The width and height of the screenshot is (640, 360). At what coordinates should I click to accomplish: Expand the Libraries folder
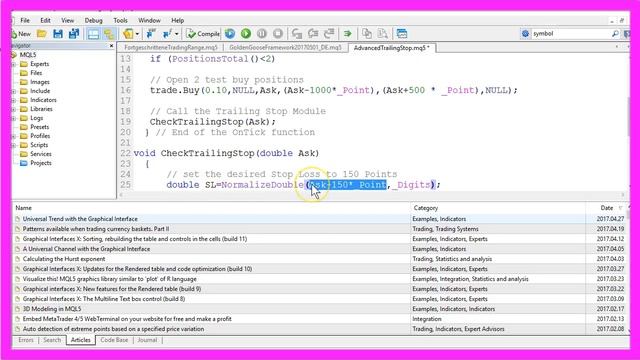[14, 109]
